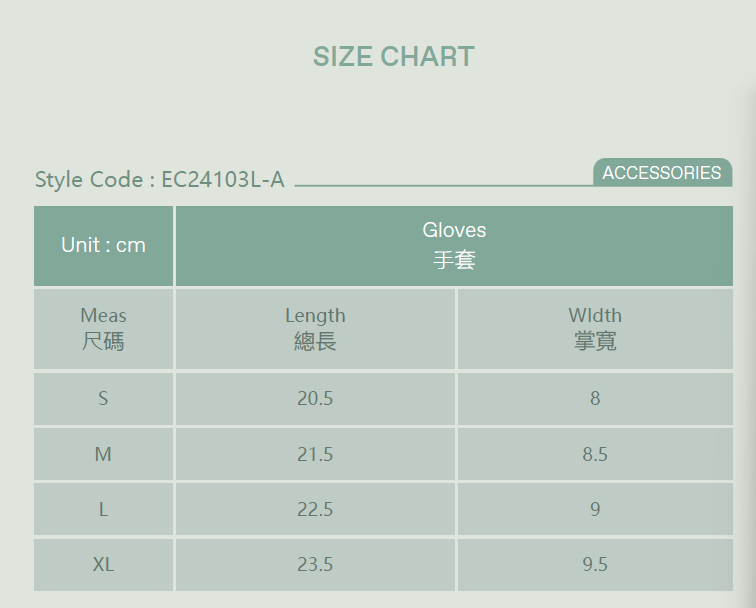Click the width value for size L

[x=595, y=509]
